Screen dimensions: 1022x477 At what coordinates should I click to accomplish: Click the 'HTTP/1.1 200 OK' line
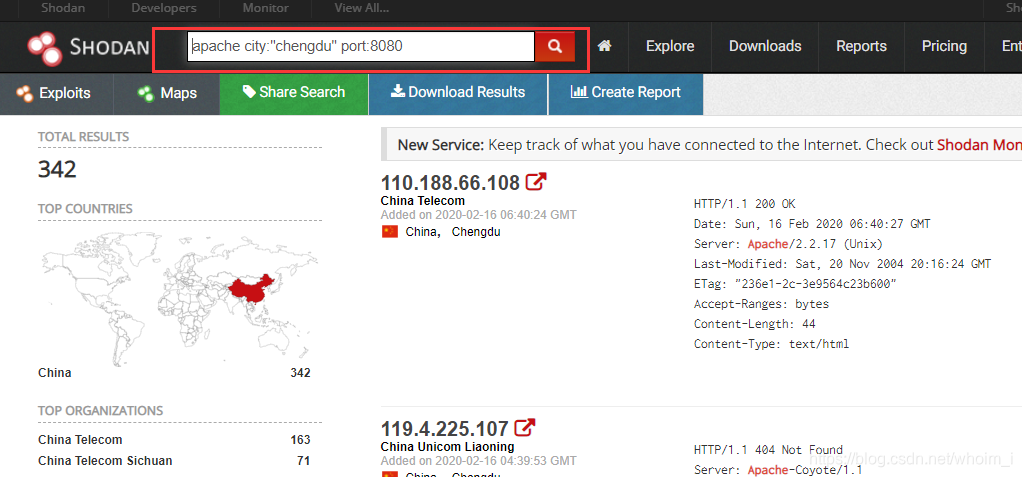[x=744, y=204]
